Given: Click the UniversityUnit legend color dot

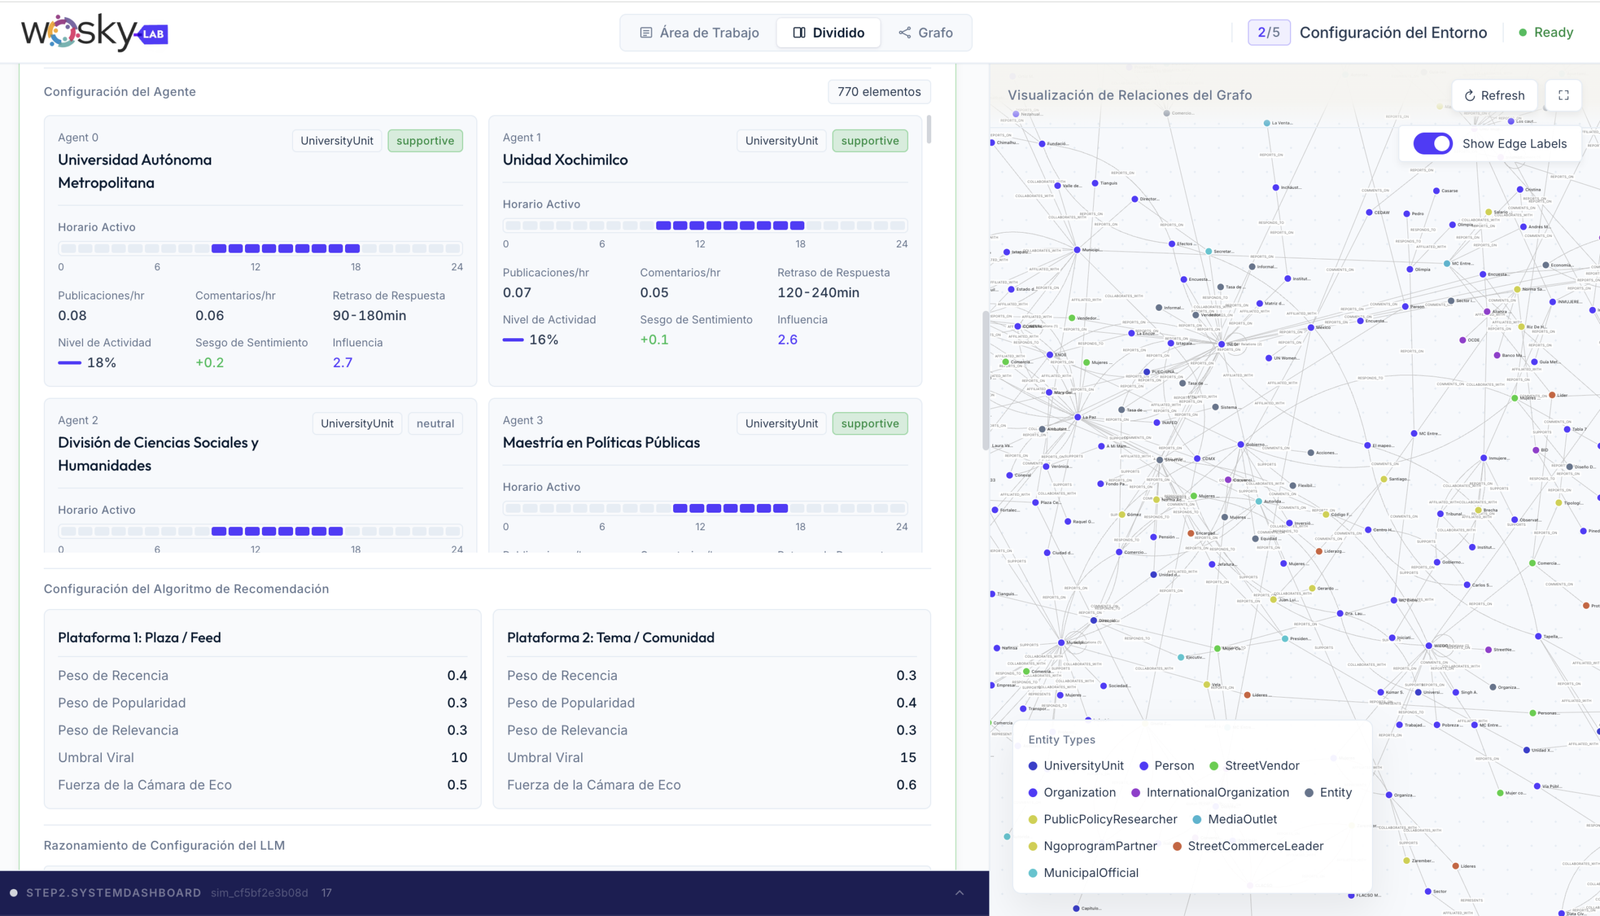Looking at the screenshot, I should pyautogui.click(x=1033, y=766).
